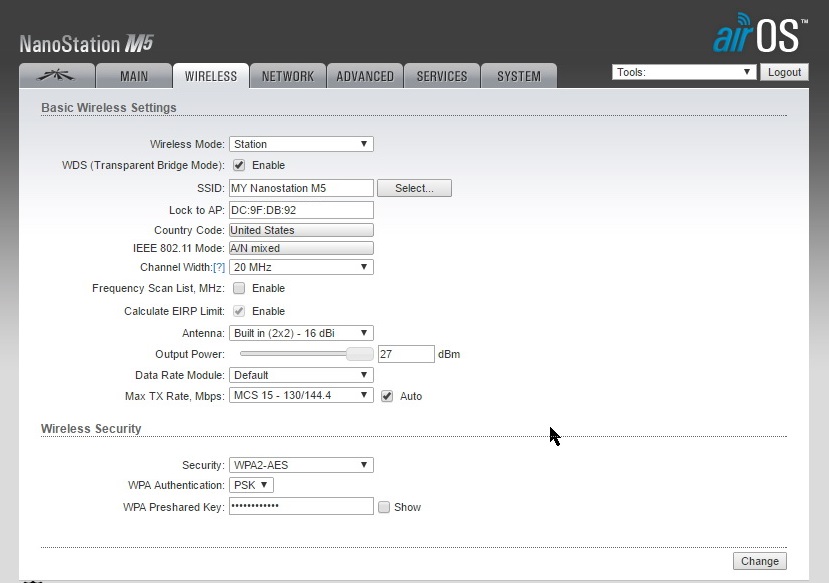Image resolution: width=829 pixels, height=583 pixels.
Task: Open the Max TX Rate dropdown
Action: point(301,395)
